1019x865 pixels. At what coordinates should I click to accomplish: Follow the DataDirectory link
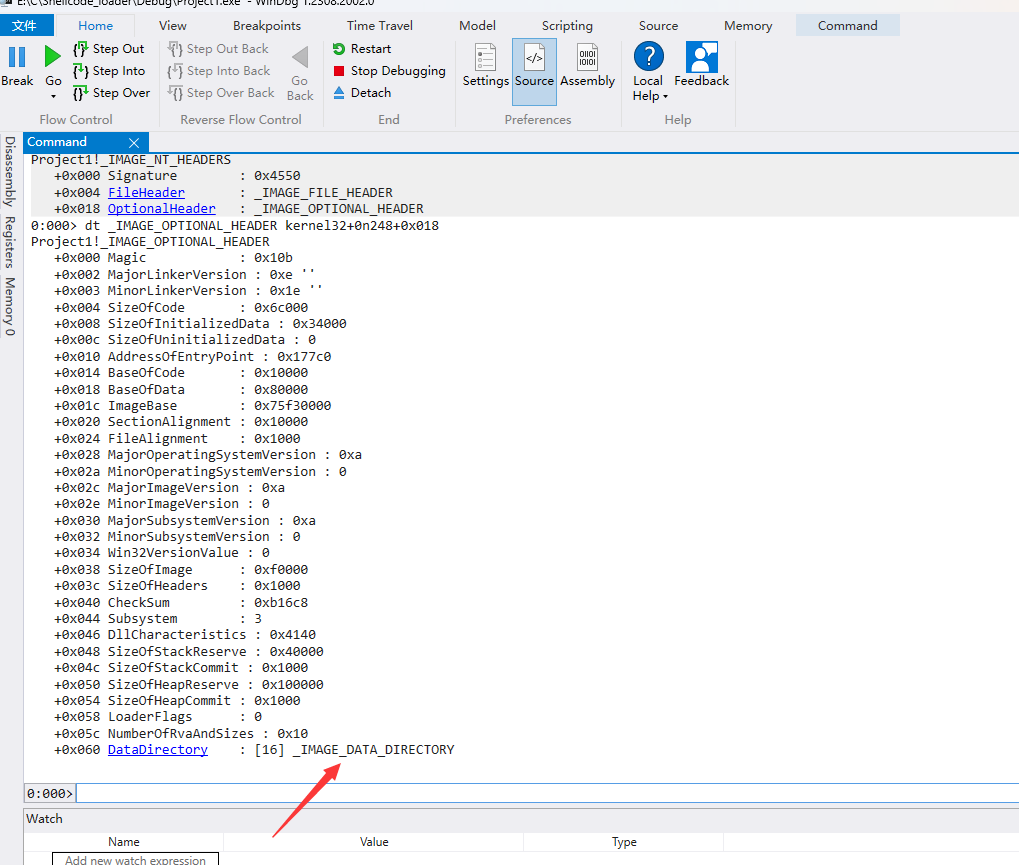[x=157, y=750]
